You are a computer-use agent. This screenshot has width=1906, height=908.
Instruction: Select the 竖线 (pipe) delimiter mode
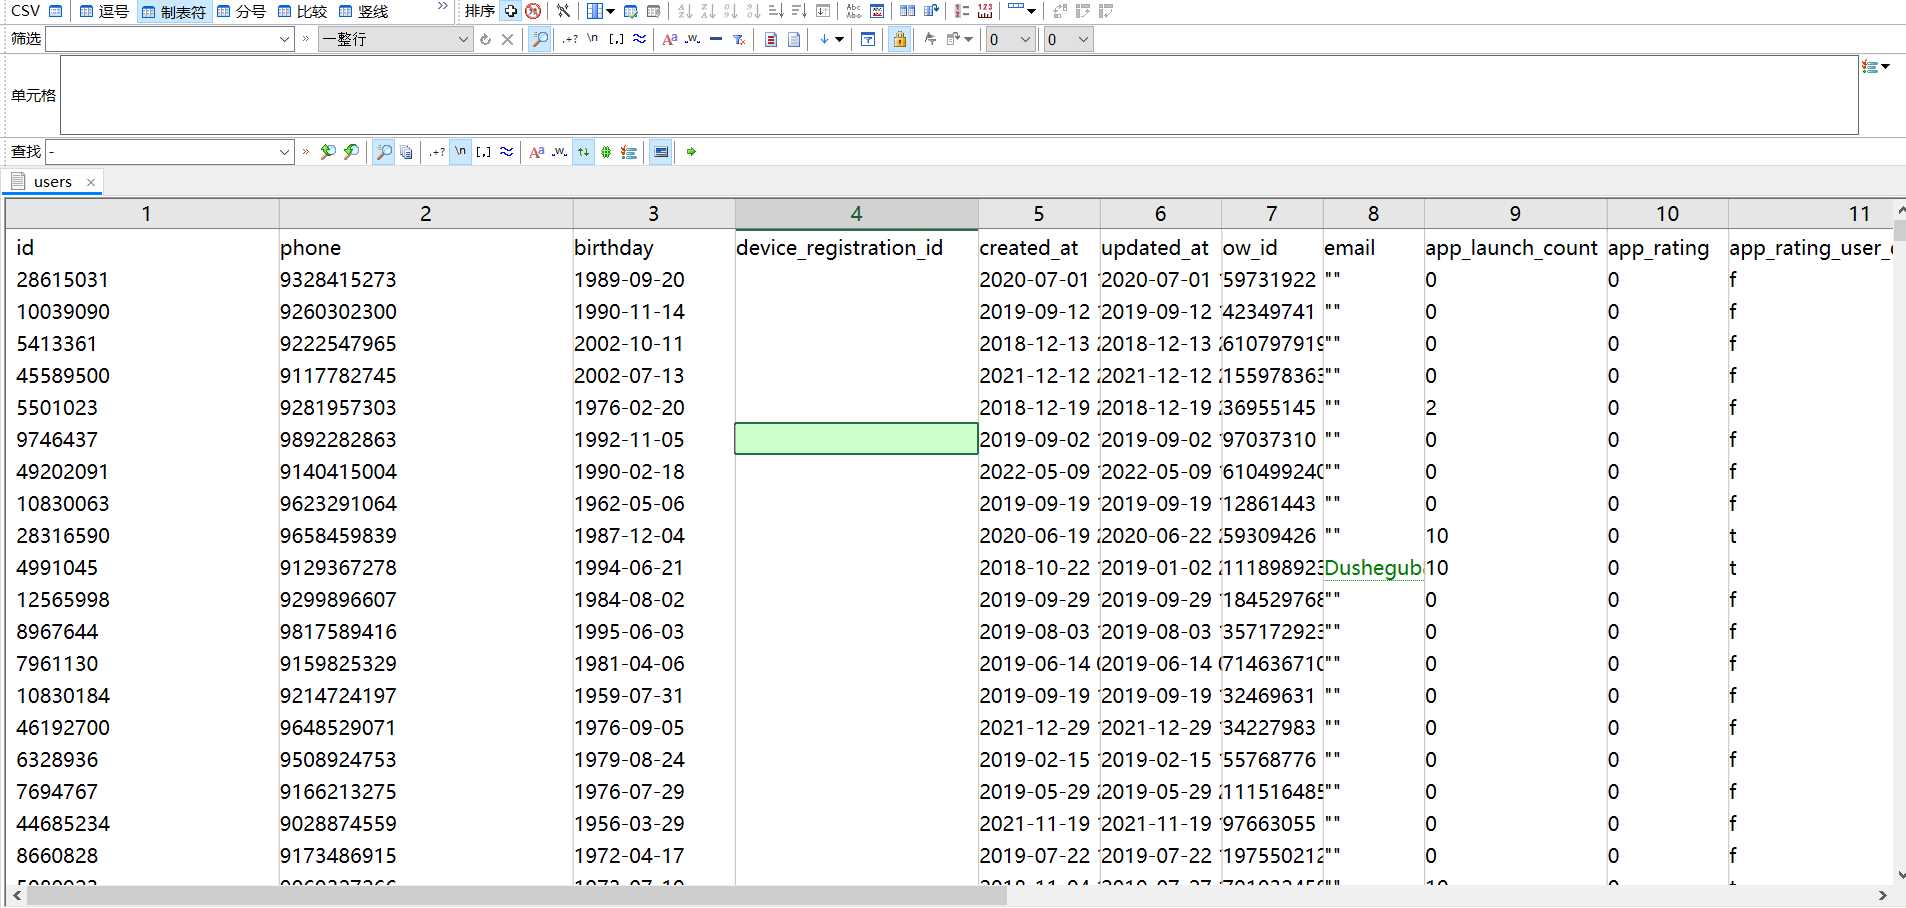(363, 11)
